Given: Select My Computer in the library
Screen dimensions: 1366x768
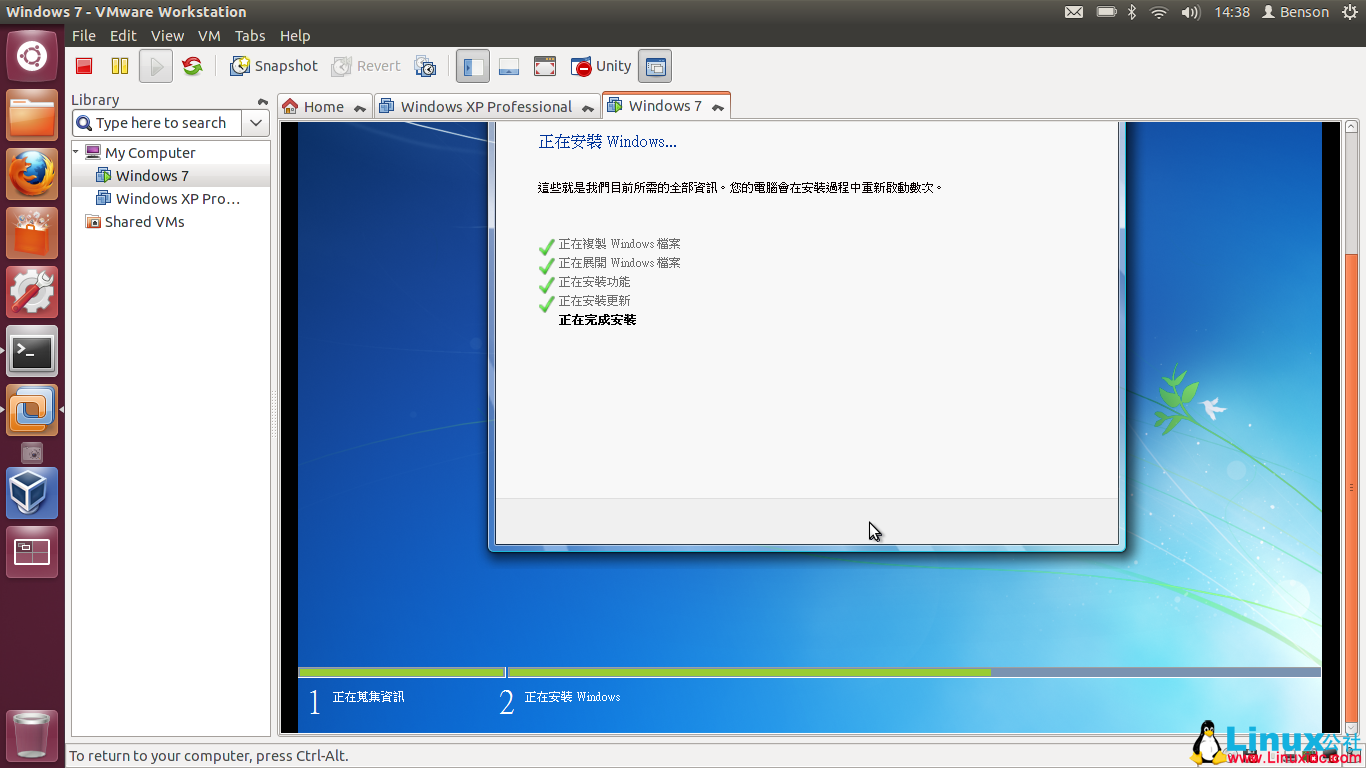Looking at the screenshot, I should [x=150, y=153].
